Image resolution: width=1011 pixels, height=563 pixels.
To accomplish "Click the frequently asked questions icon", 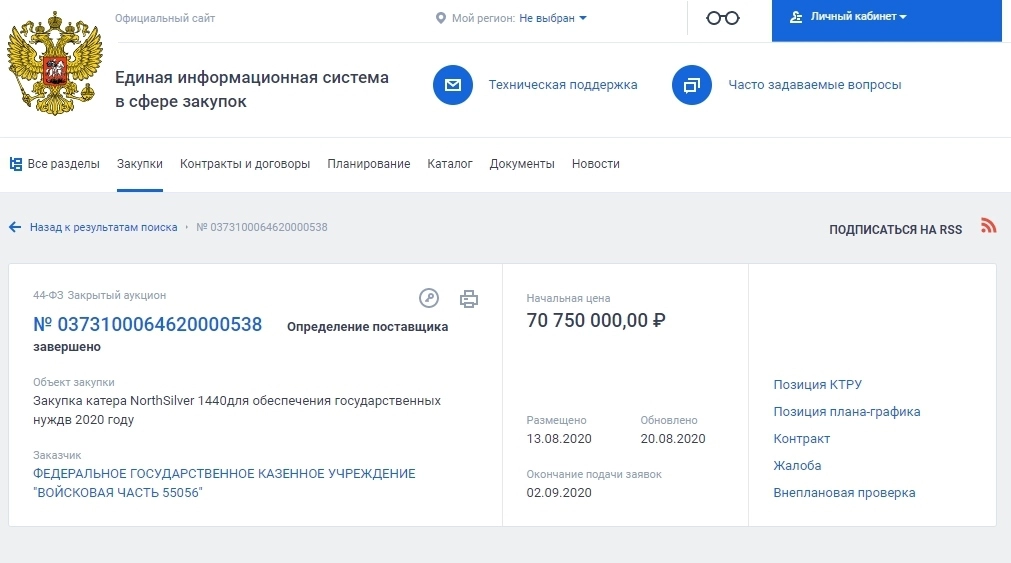I will [691, 85].
